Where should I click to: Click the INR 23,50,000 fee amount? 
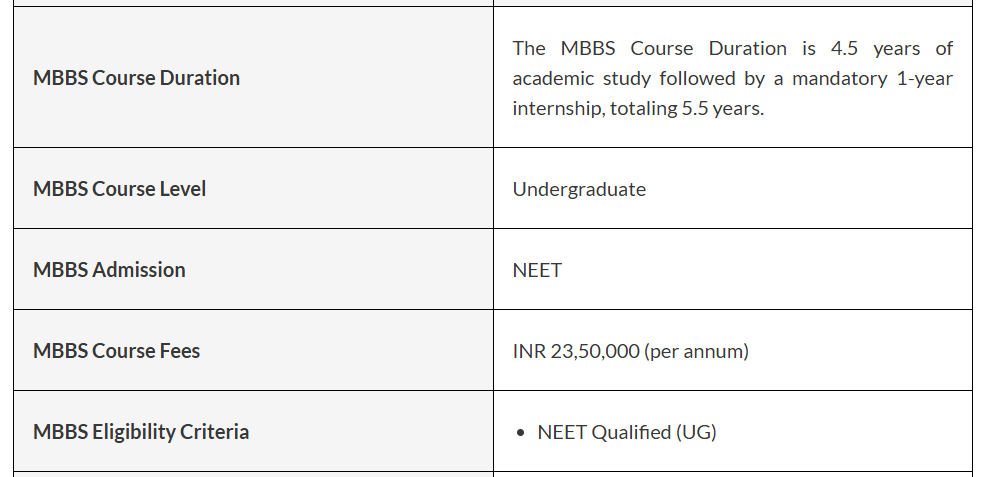[576, 351]
